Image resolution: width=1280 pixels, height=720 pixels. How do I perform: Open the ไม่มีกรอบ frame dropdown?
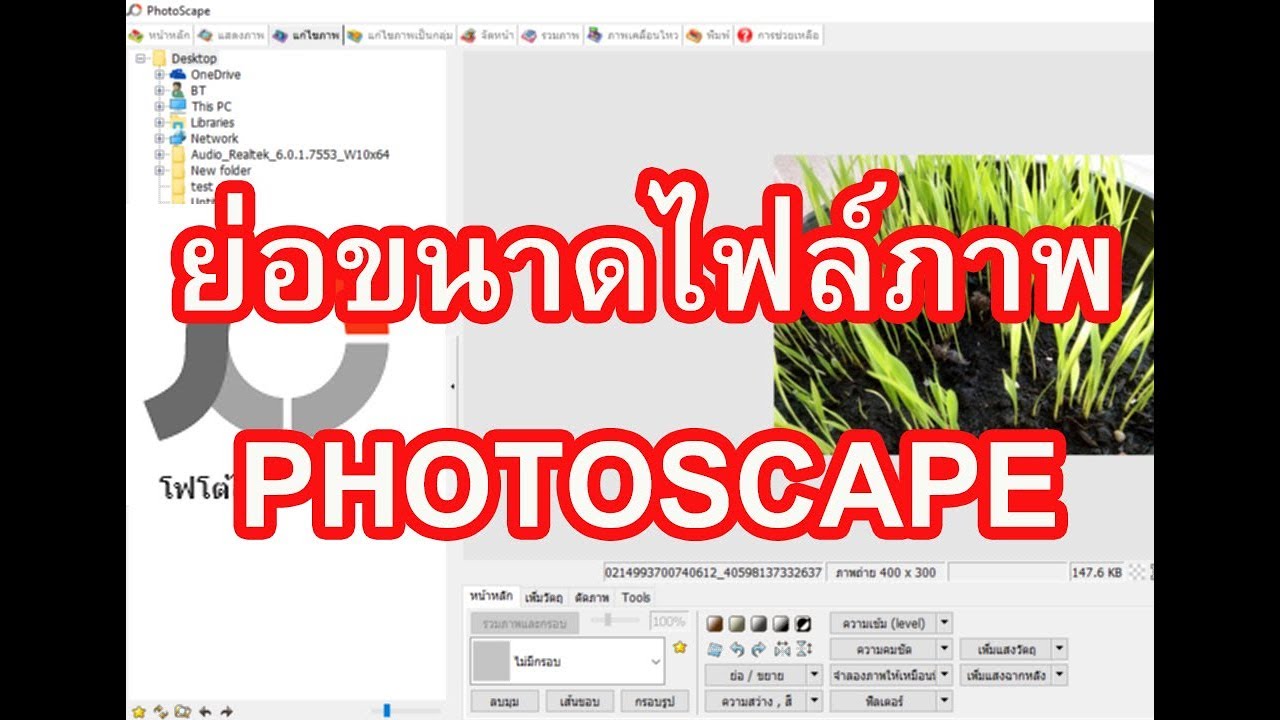[x=656, y=661]
